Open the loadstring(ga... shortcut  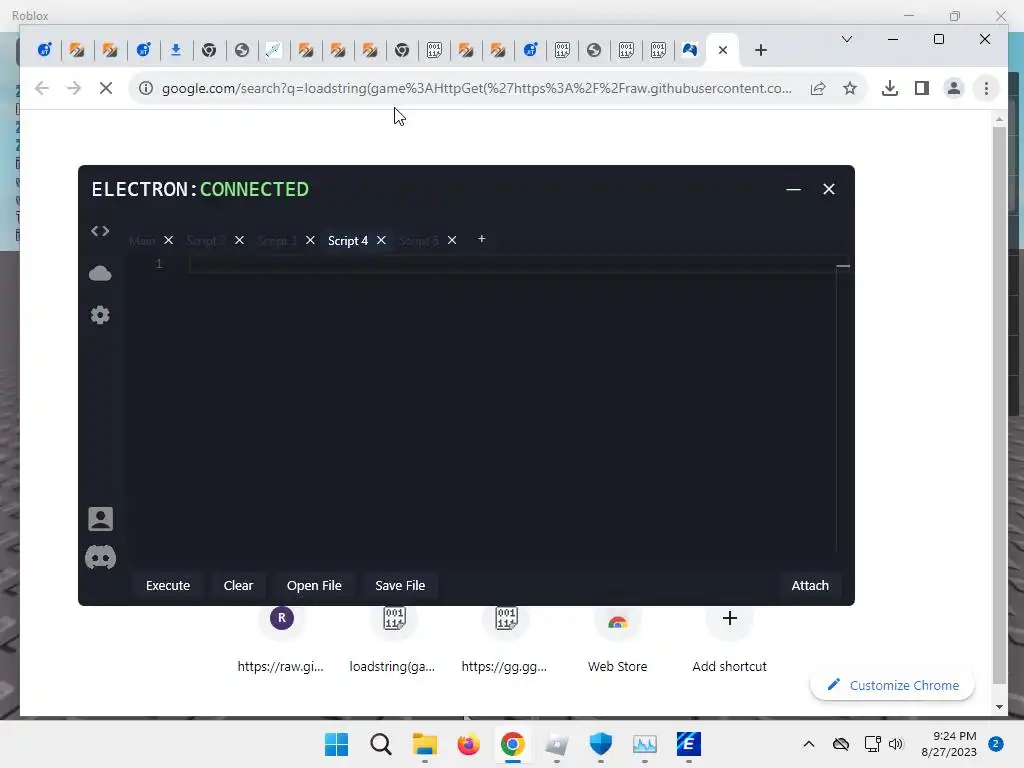(392, 639)
